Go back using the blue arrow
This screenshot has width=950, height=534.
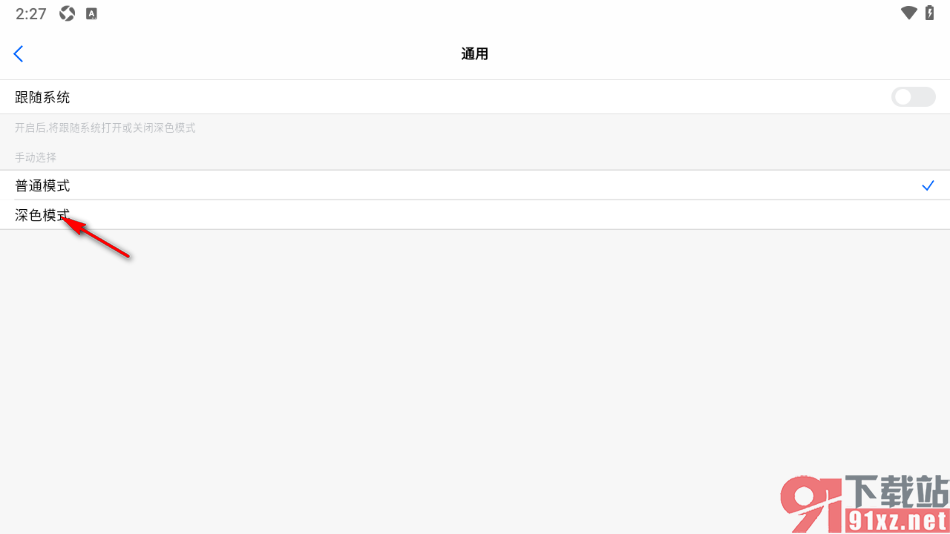coord(18,54)
